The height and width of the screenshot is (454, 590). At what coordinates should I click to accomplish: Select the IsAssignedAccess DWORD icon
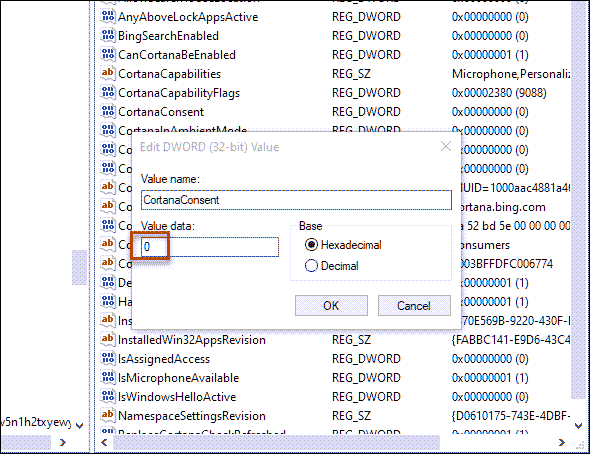pos(108,358)
